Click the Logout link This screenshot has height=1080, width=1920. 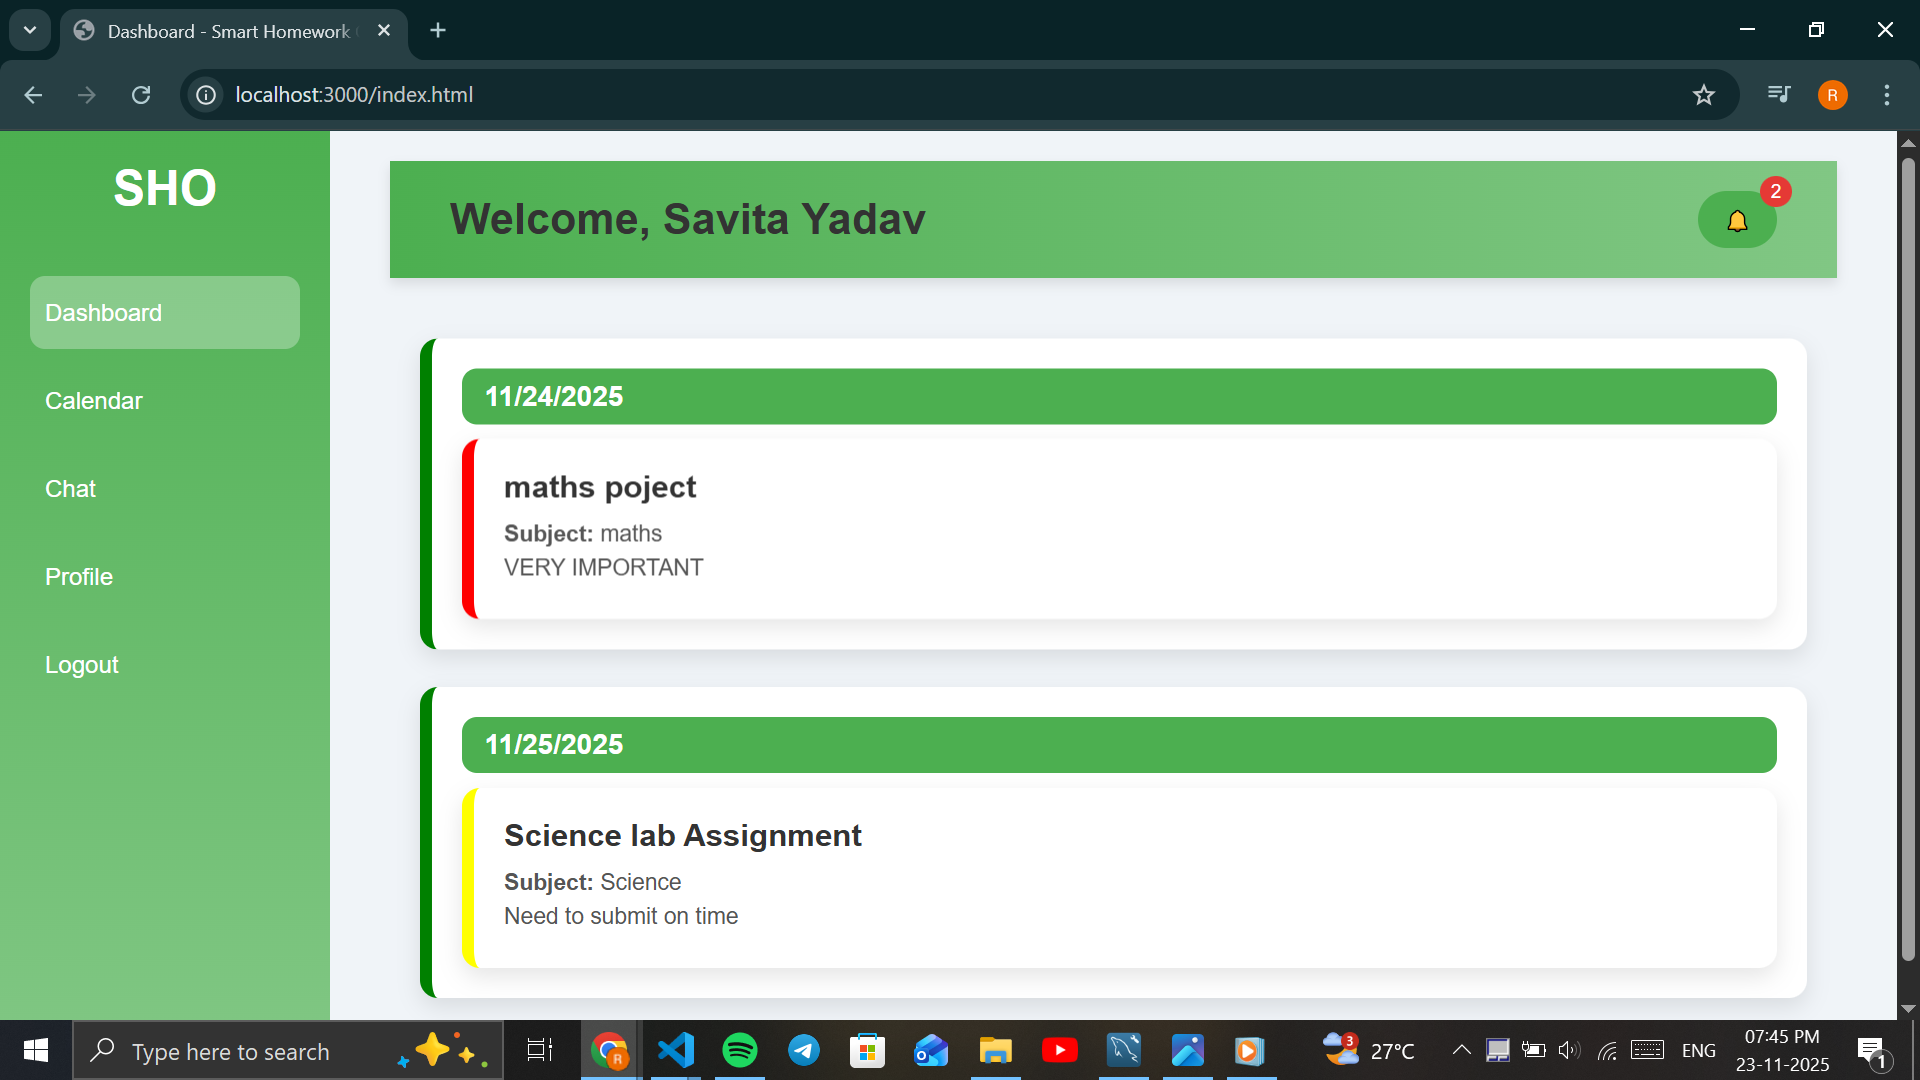82,665
